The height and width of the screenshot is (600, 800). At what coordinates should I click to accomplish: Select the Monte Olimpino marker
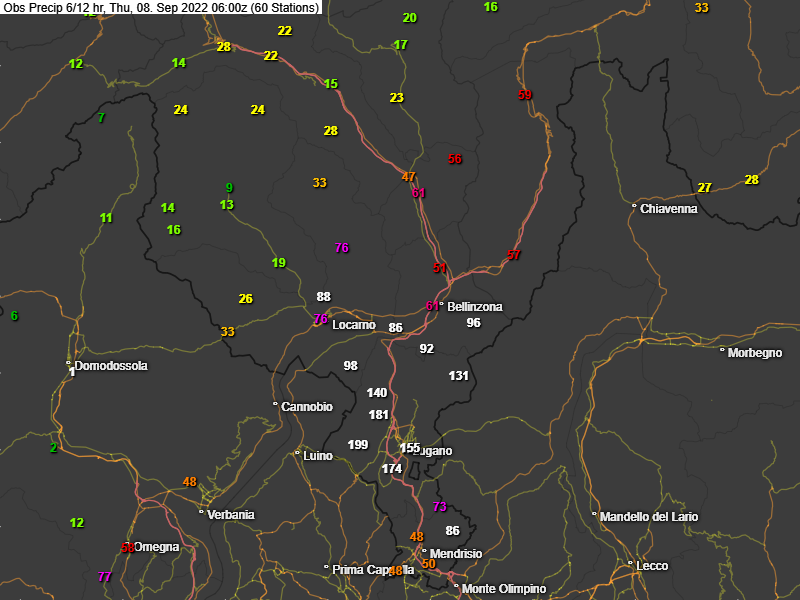(456, 588)
